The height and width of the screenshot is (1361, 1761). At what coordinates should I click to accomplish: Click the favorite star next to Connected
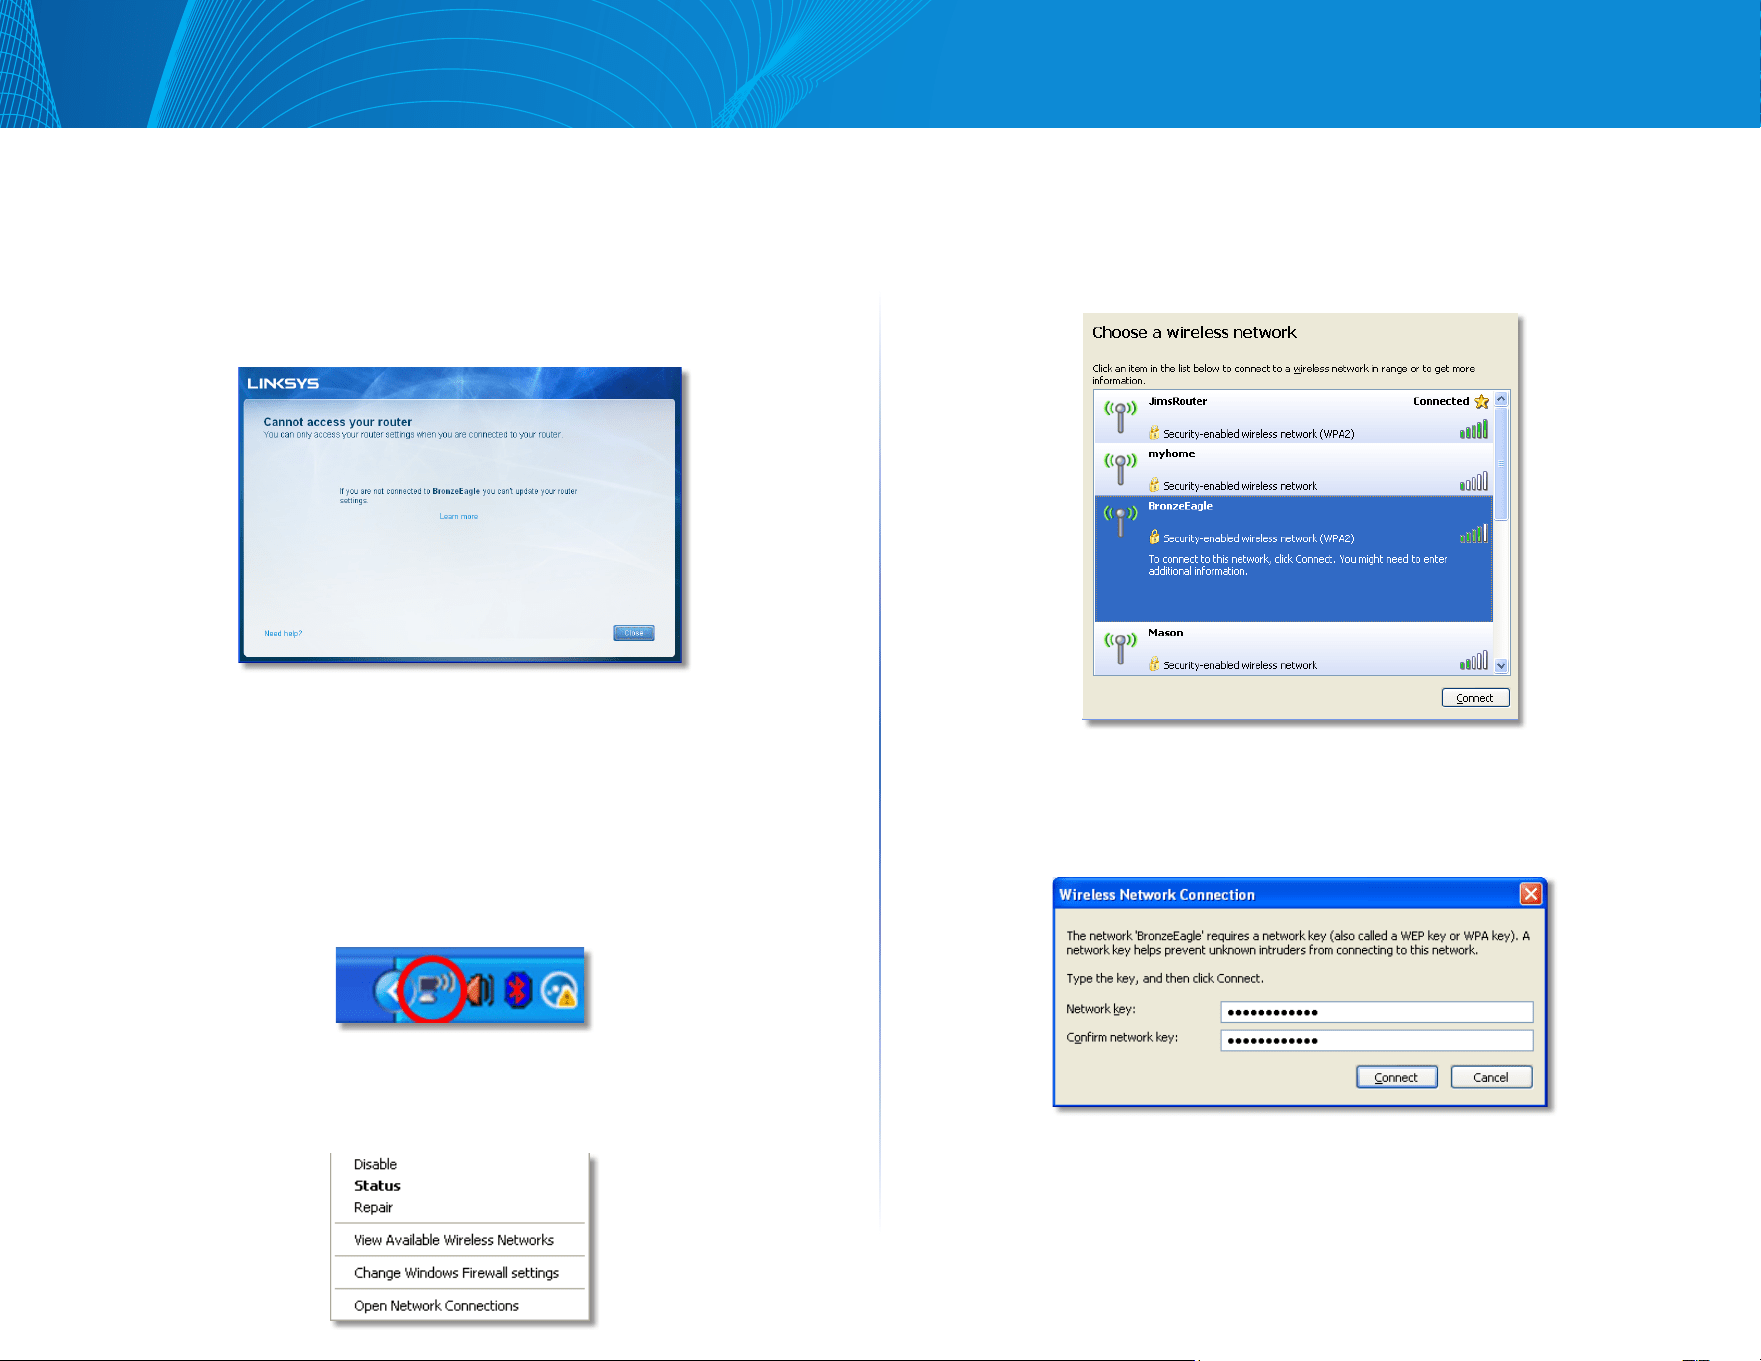point(1481,401)
